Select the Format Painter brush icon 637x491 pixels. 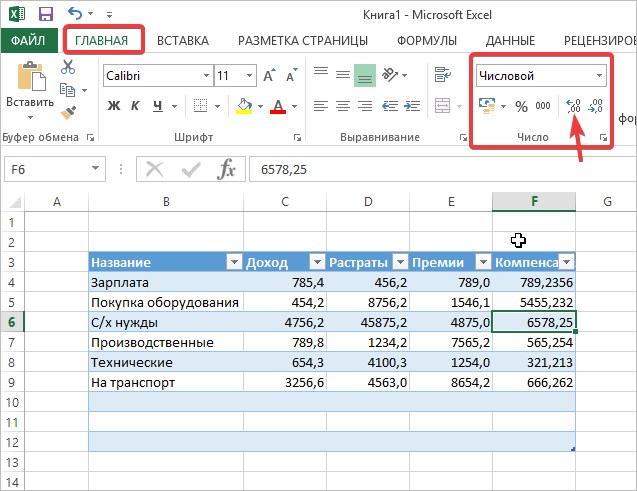[68, 112]
